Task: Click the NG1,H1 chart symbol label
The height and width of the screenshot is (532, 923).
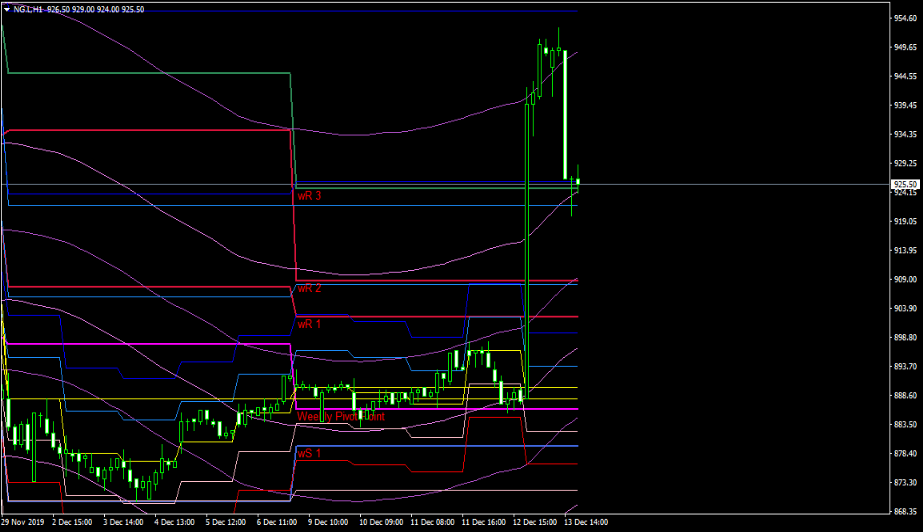Action: pos(28,8)
